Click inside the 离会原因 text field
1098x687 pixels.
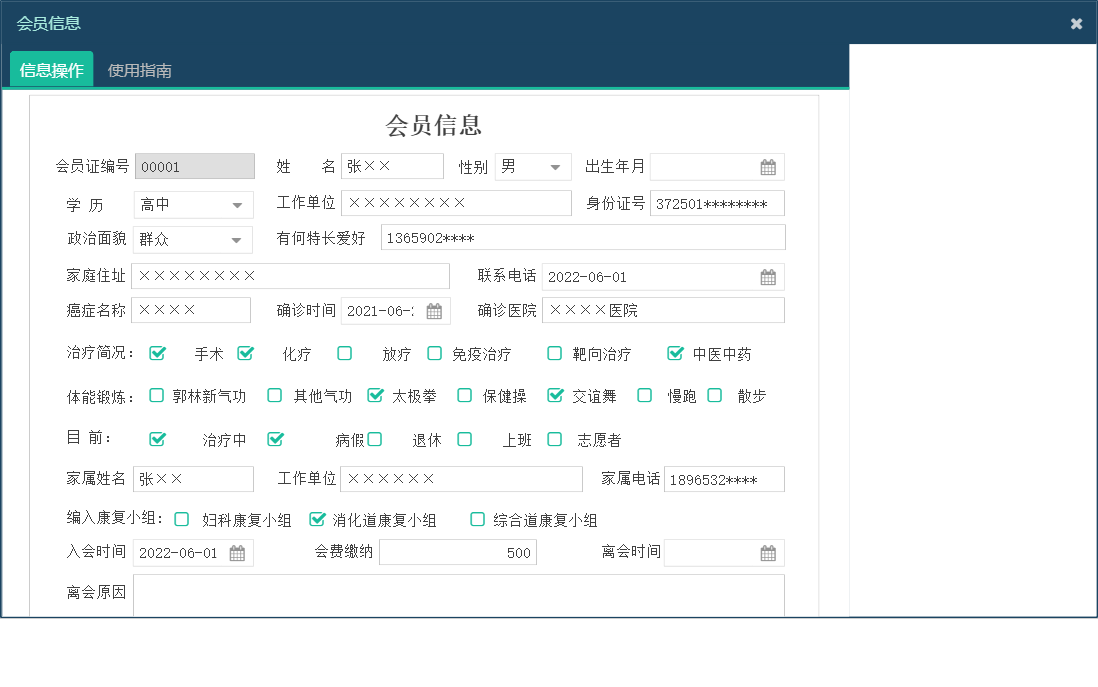pyautogui.click(x=460, y=595)
